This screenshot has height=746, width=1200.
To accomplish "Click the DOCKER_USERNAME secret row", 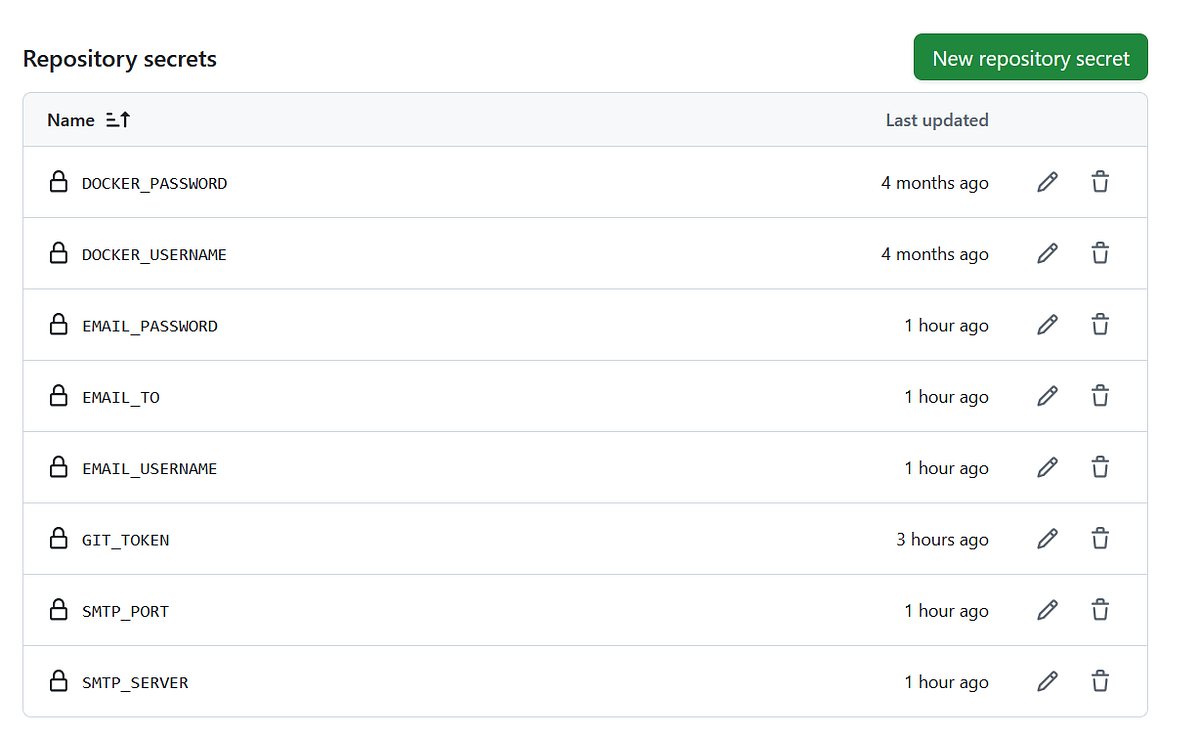I will click(x=154, y=253).
